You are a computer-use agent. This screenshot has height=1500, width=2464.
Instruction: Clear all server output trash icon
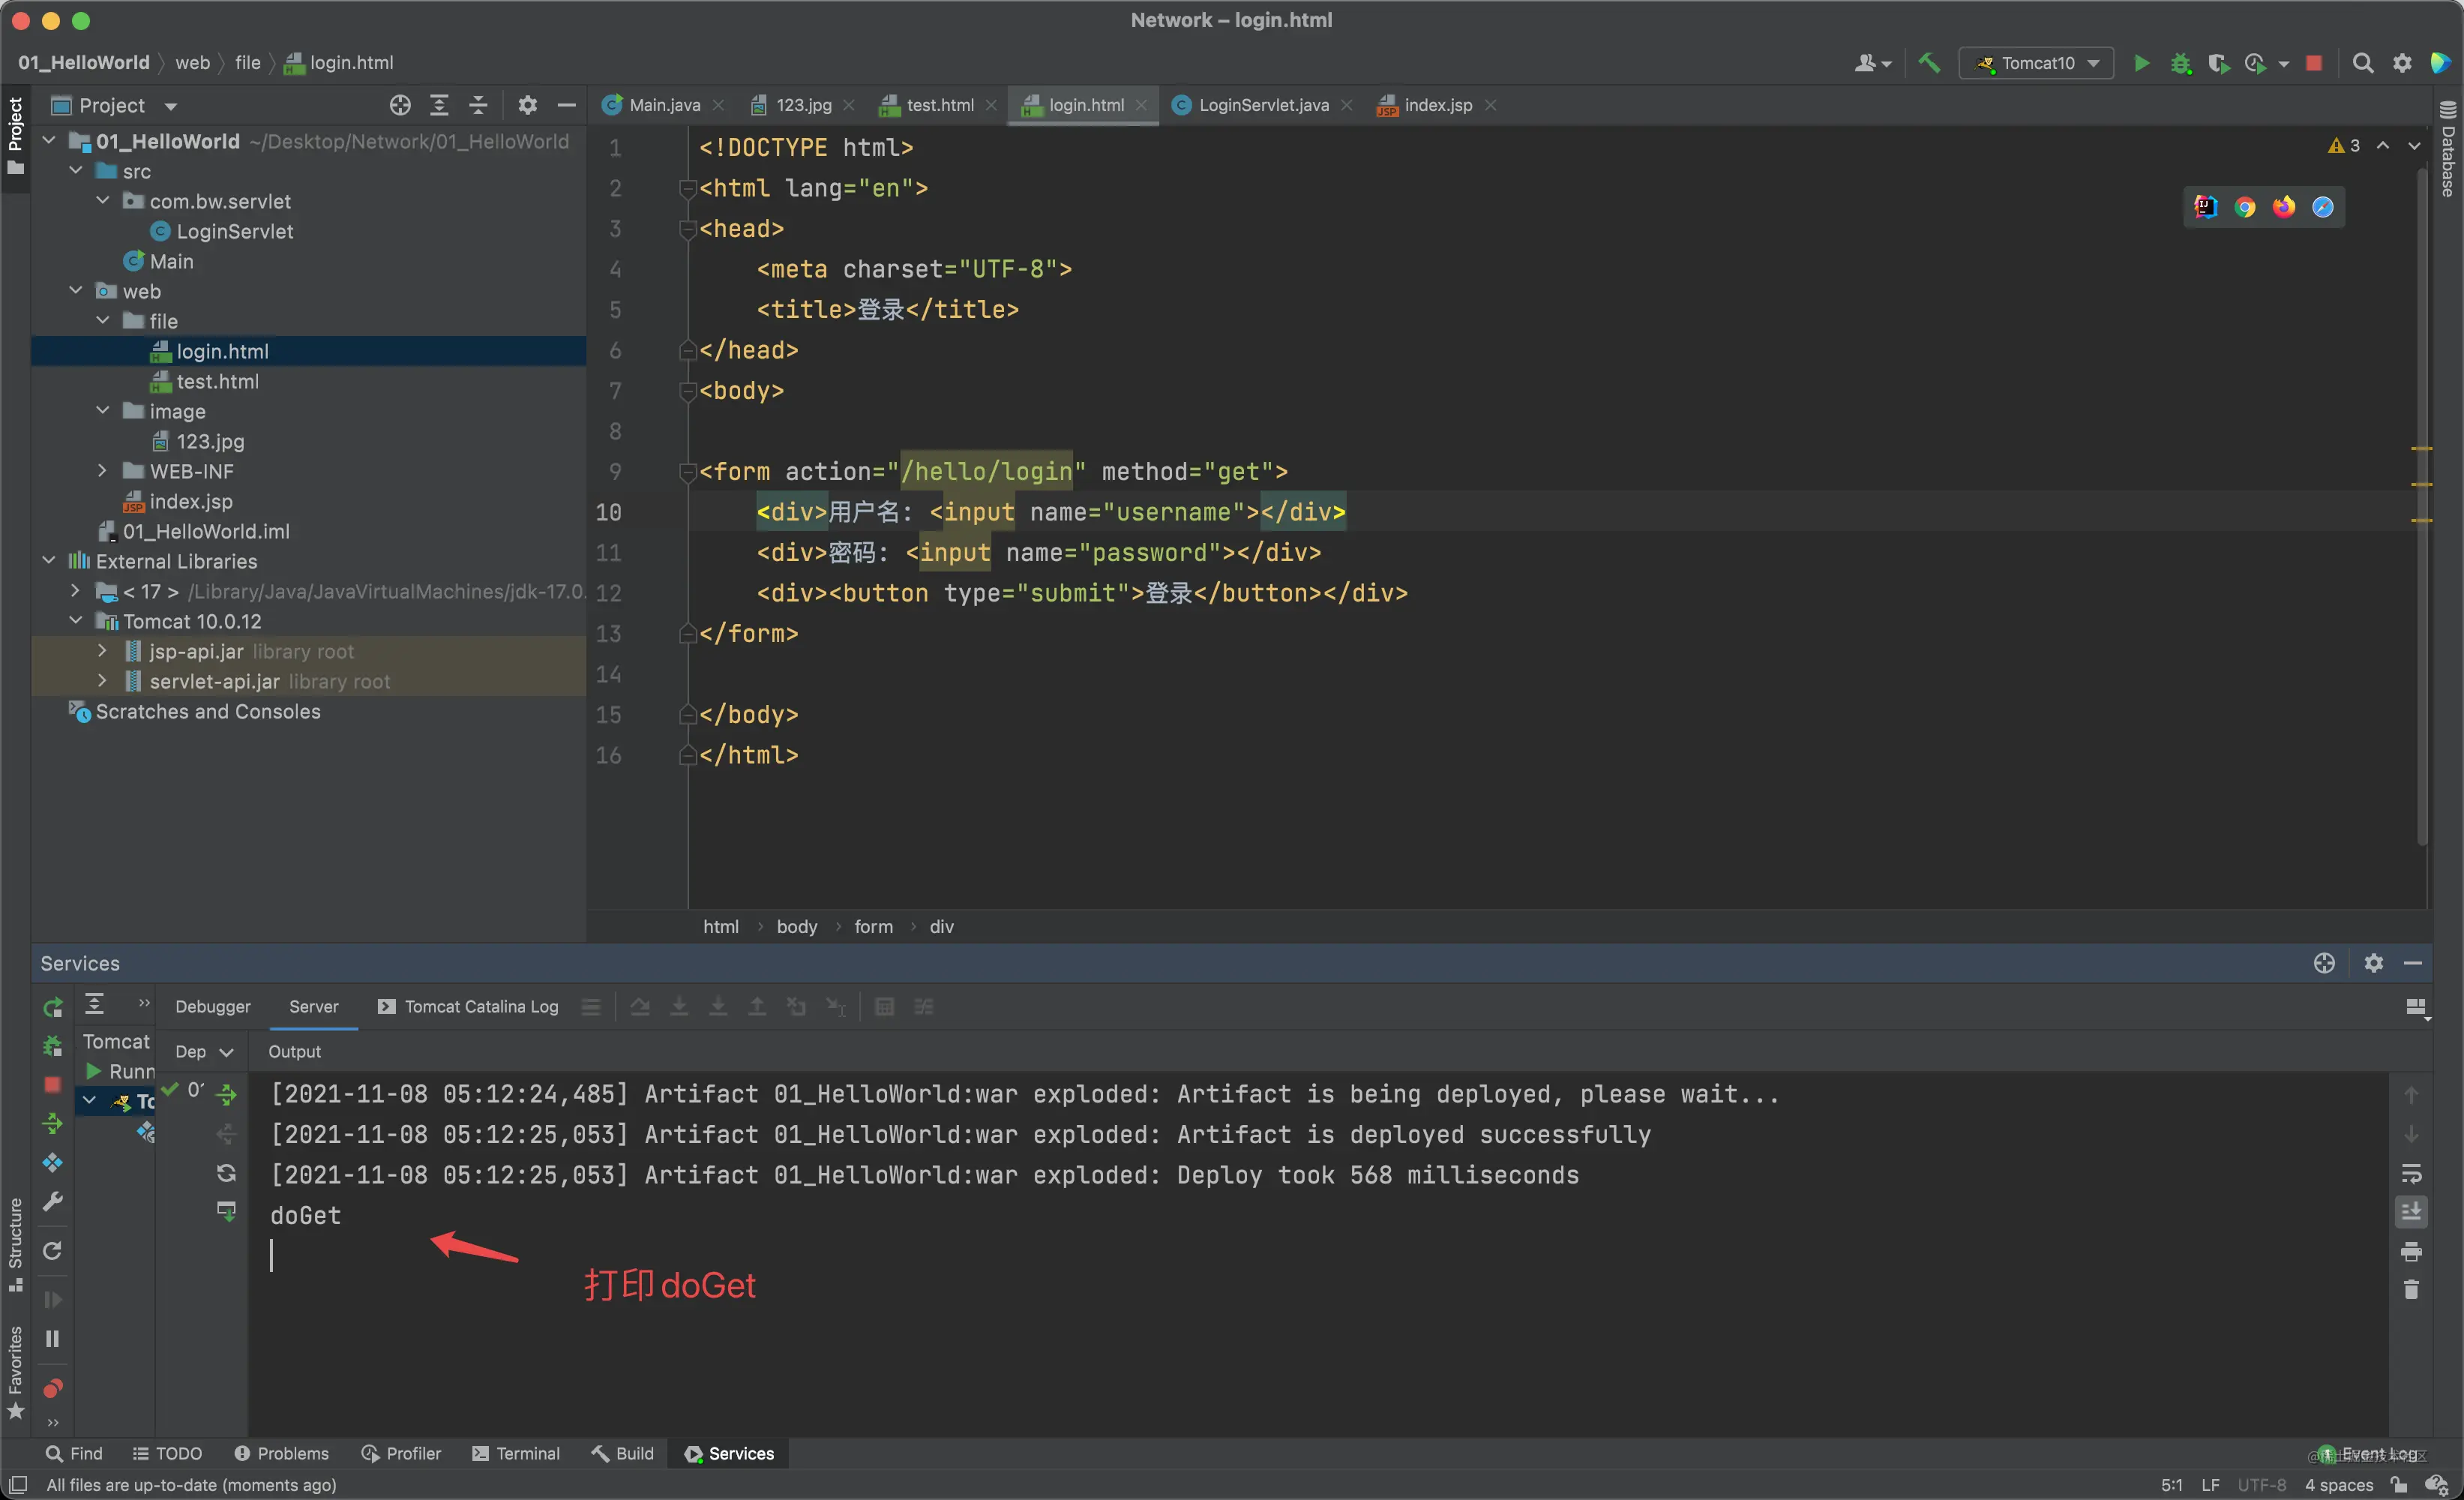[2411, 1290]
